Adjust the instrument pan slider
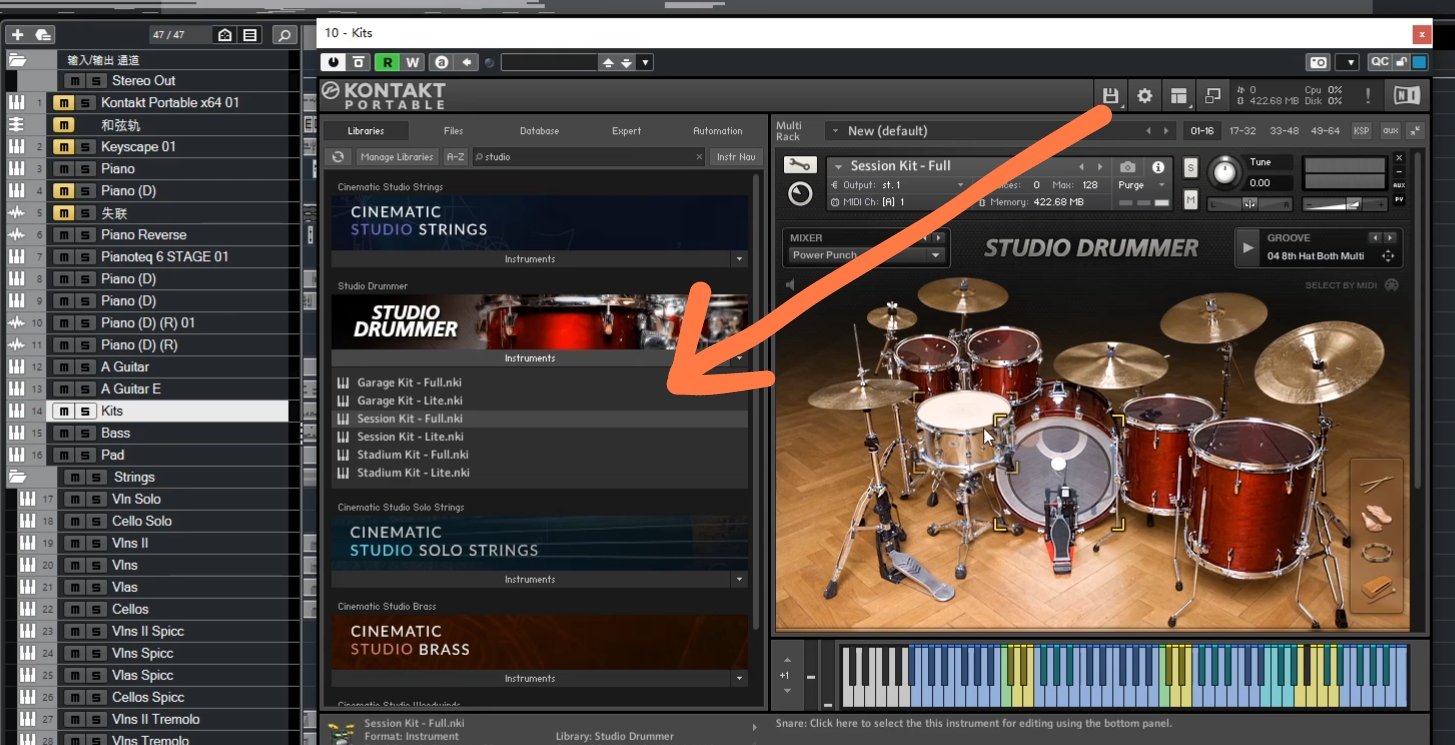The height and width of the screenshot is (745, 1455). click(1249, 203)
